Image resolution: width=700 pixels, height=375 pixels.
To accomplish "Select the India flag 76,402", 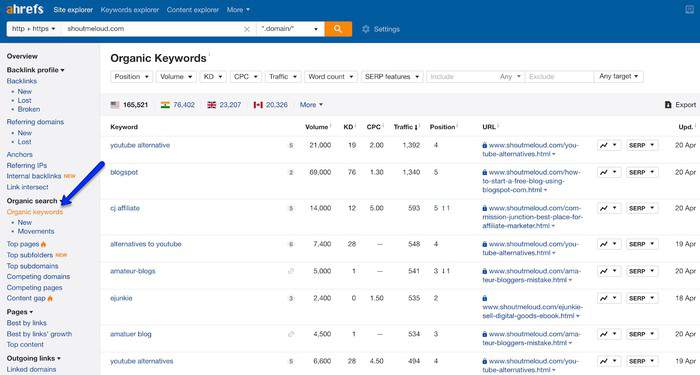I will (x=178, y=104).
